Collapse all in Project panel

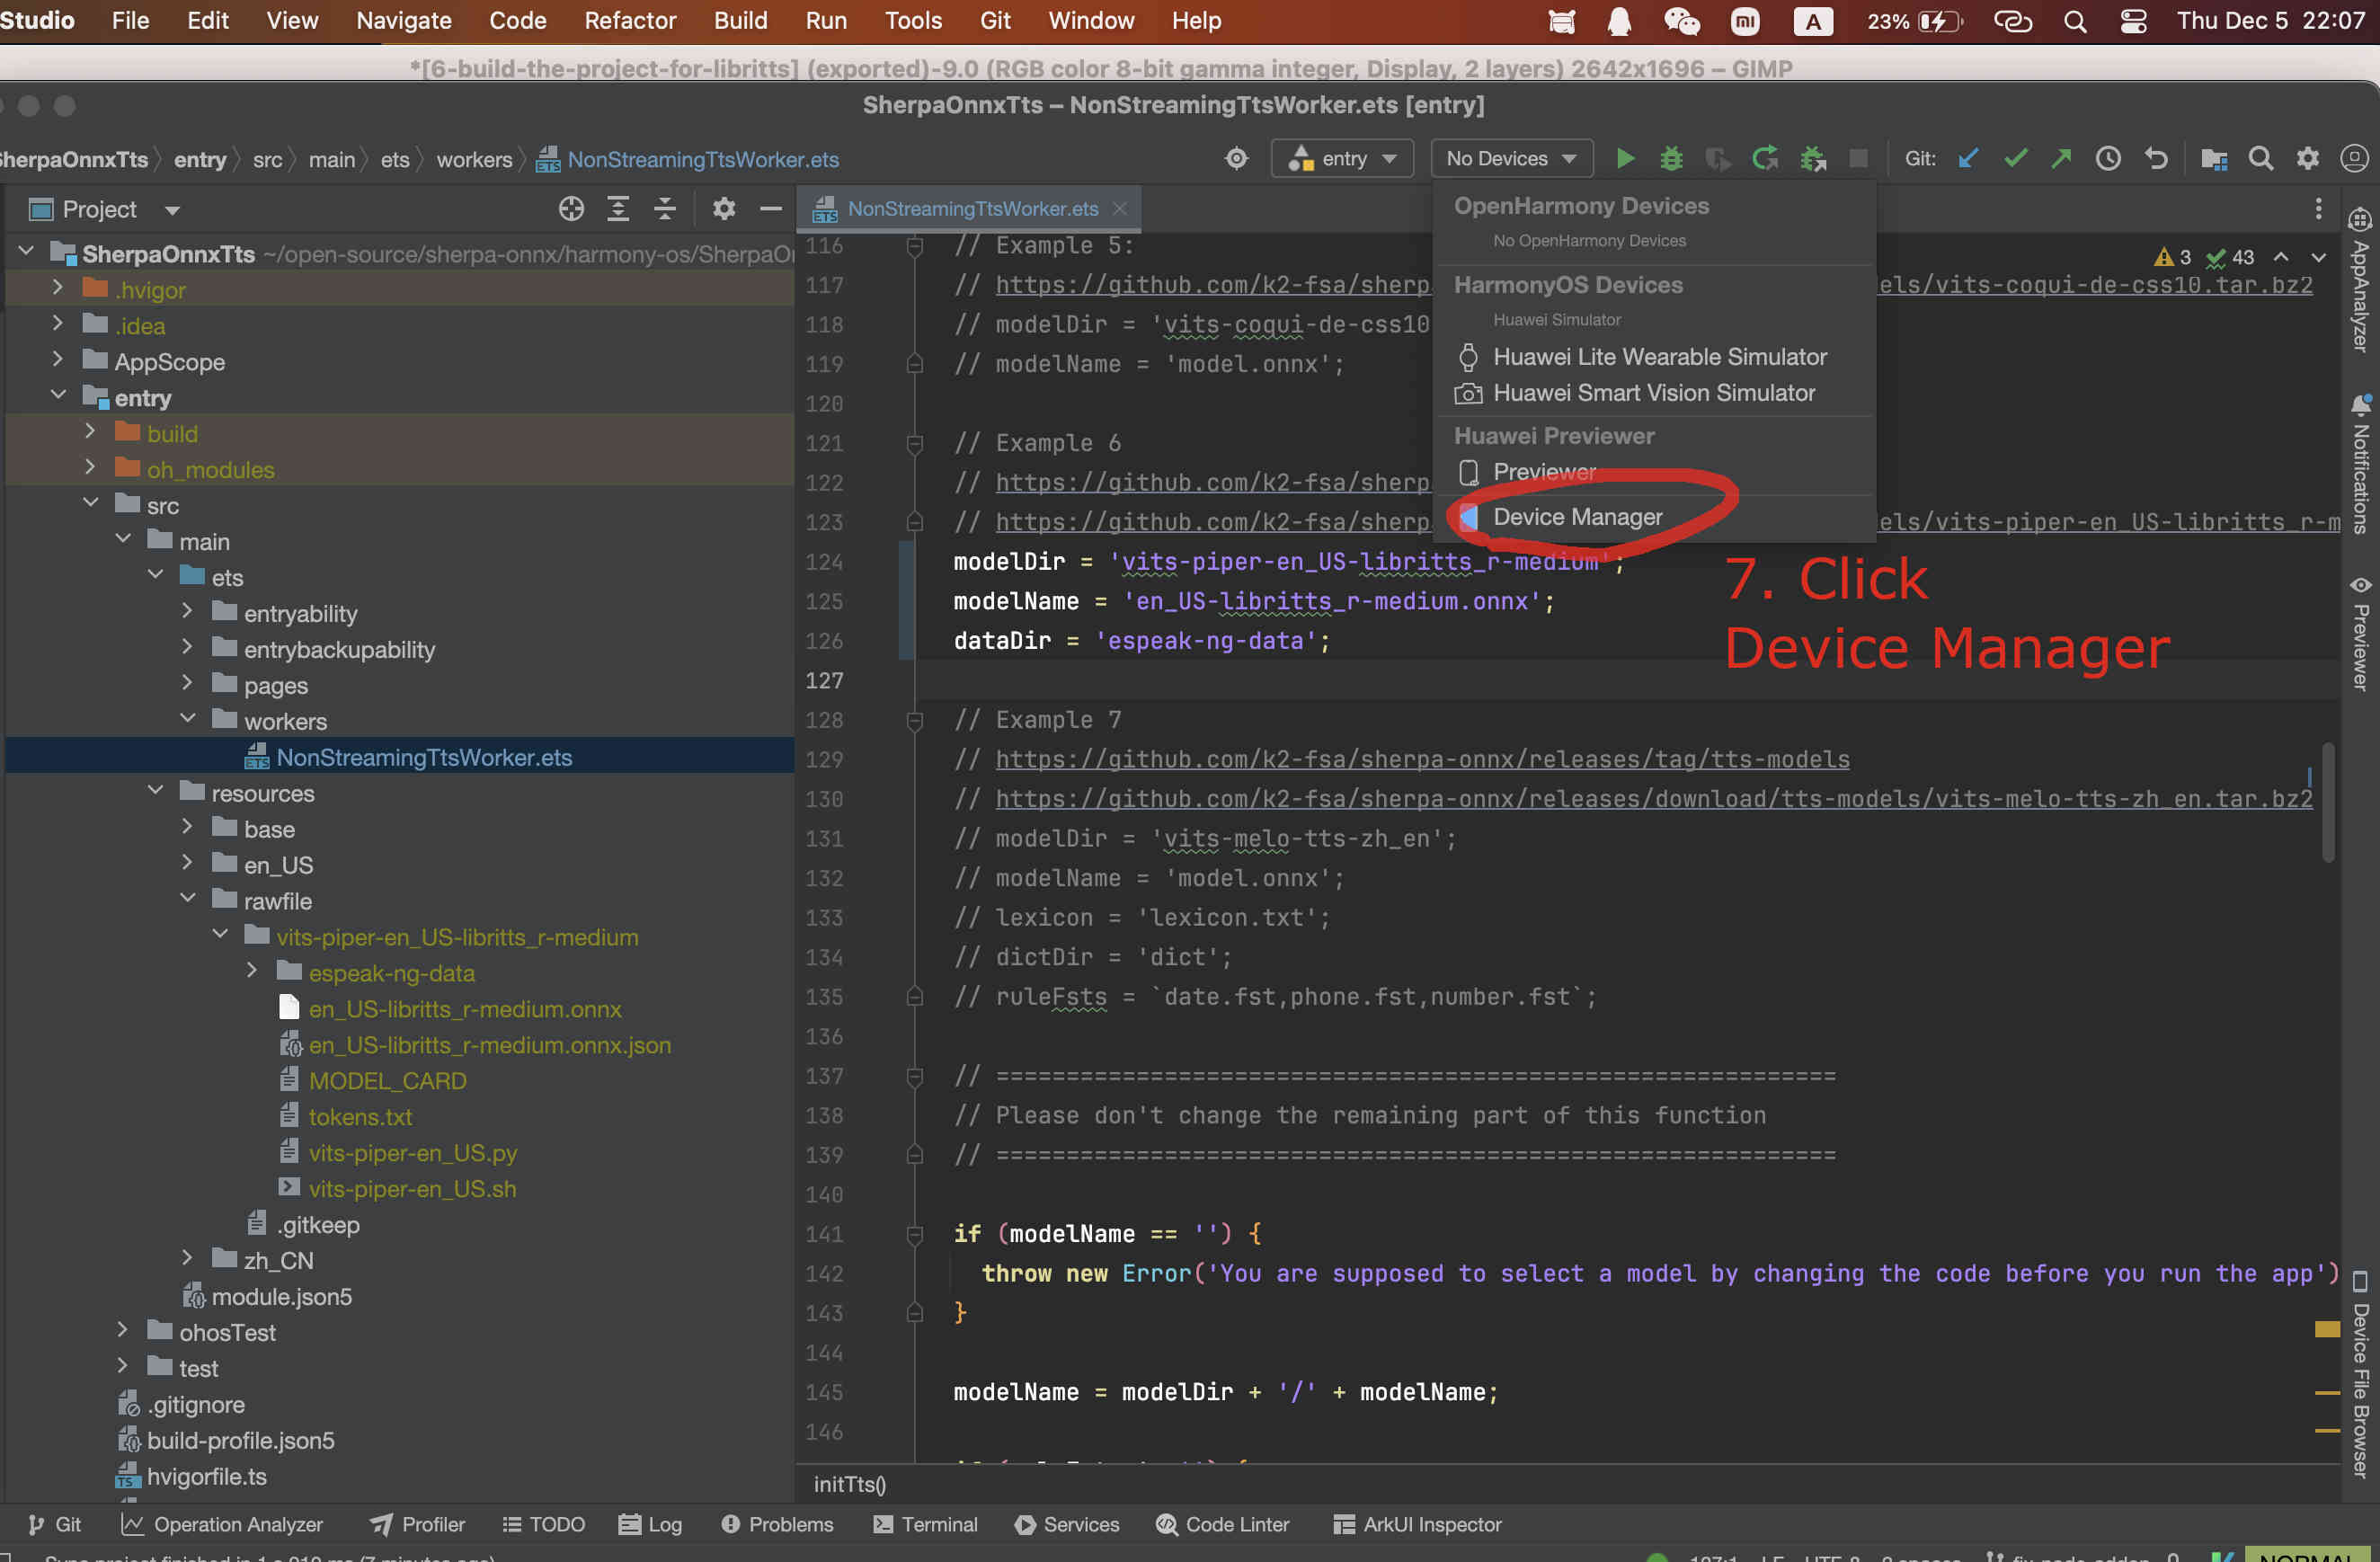[664, 208]
